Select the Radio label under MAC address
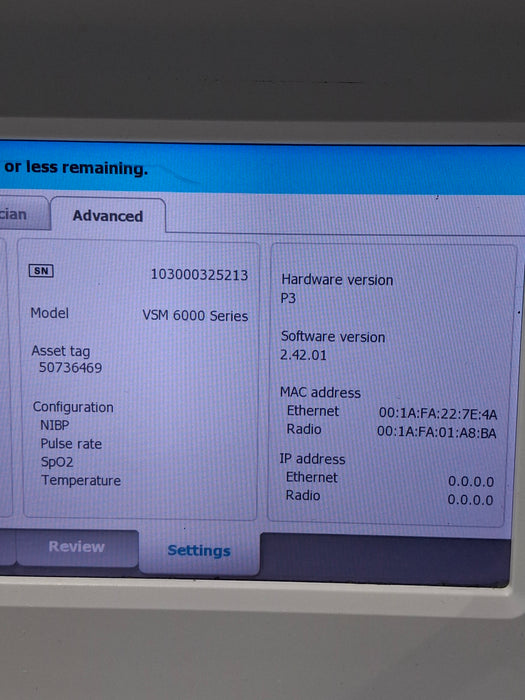 (x=304, y=429)
